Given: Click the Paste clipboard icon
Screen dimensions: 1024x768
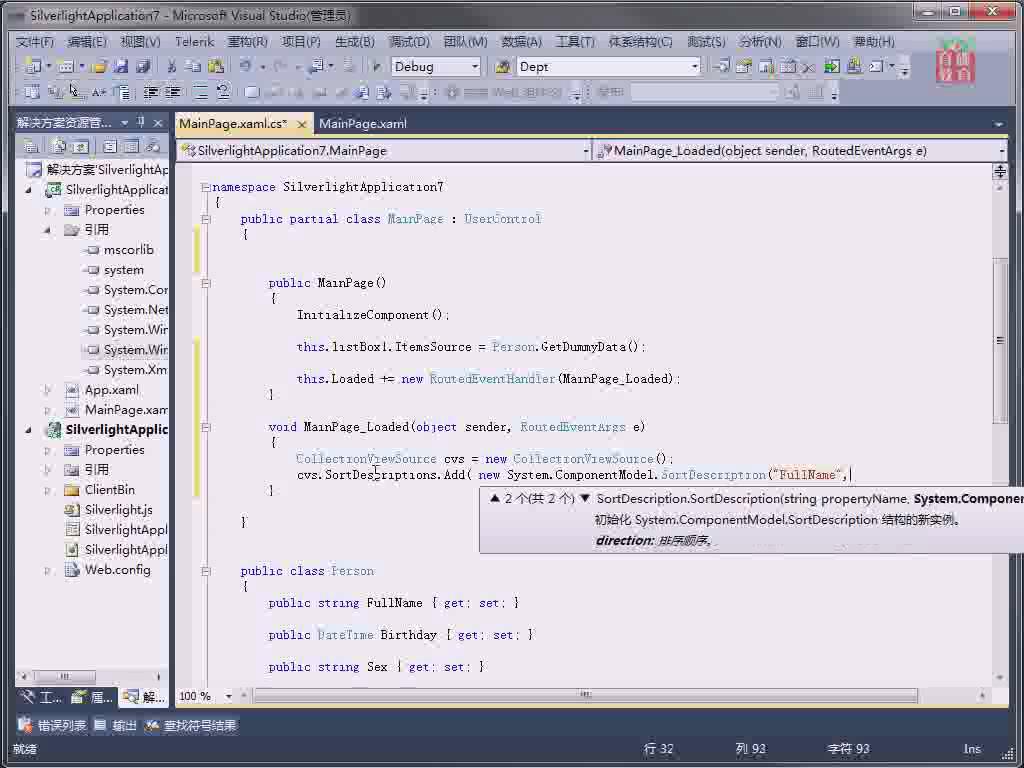Looking at the screenshot, I should (216, 66).
